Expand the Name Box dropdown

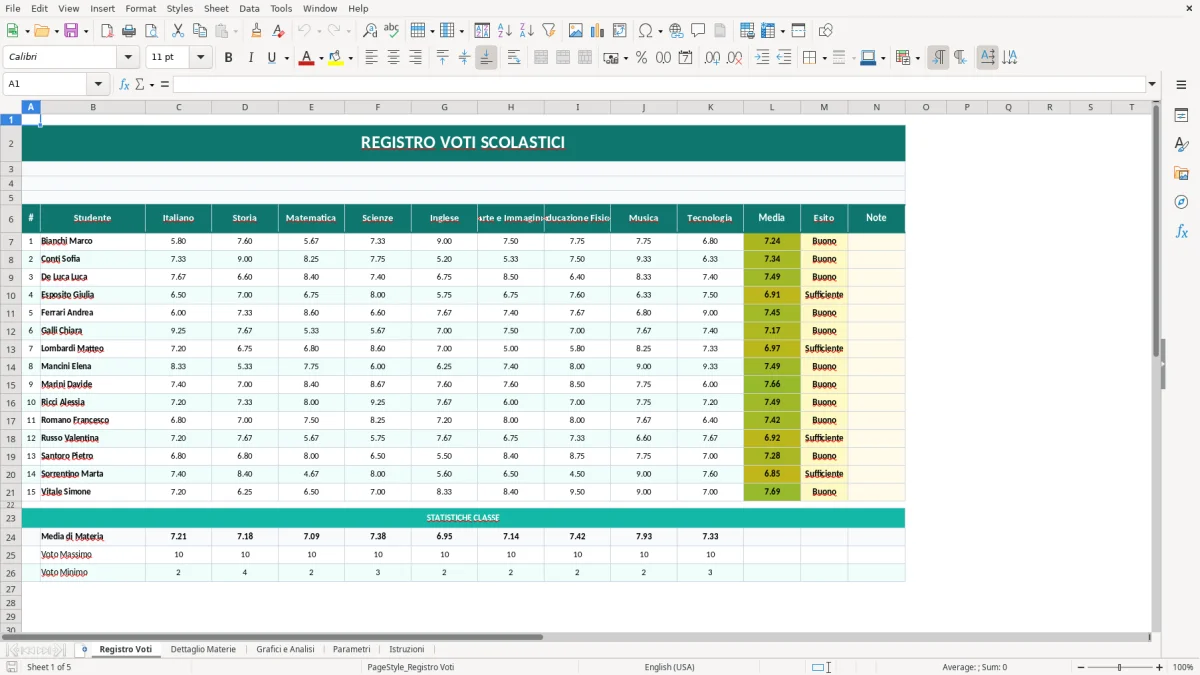(x=98, y=84)
